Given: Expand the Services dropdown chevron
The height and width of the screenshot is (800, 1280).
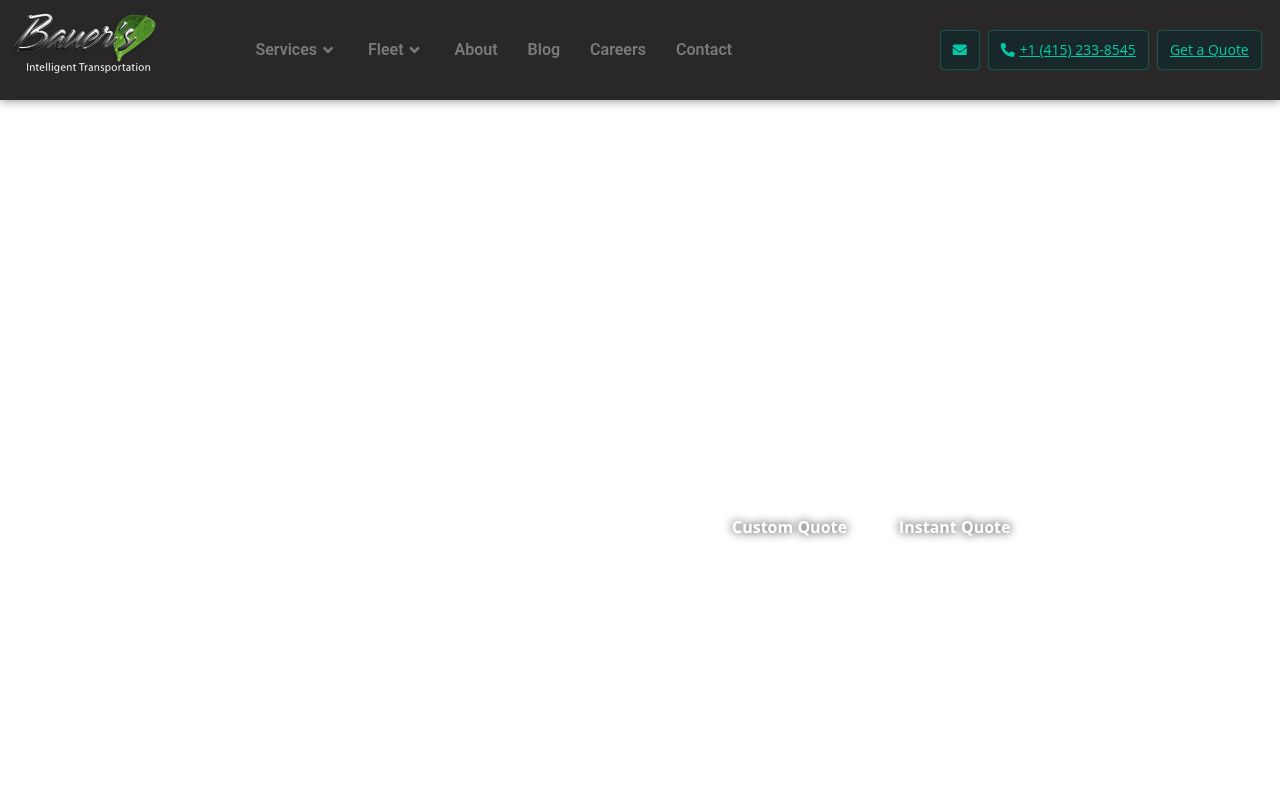Looking at the screenshot, I should coord(328,50).
